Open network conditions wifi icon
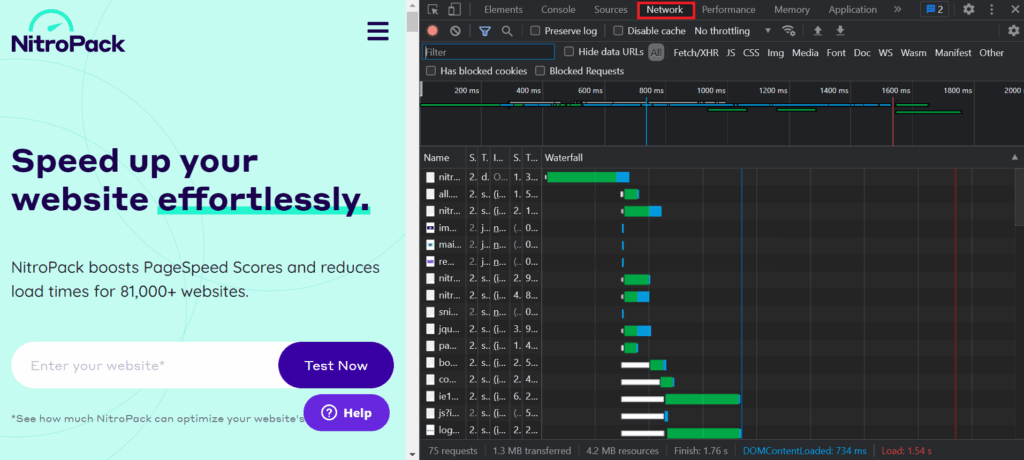Screen dimensions: 1024x460 [789, 31]
